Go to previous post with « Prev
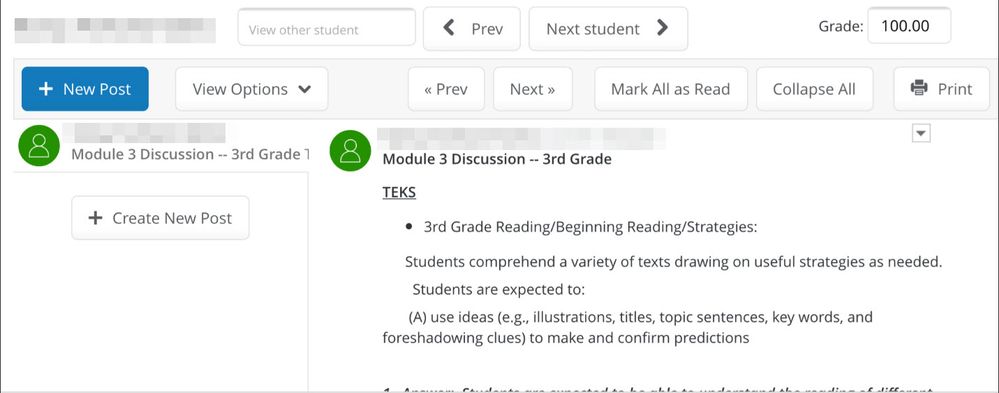Screen dimensions: 999x393 click(x=446, y=89)
